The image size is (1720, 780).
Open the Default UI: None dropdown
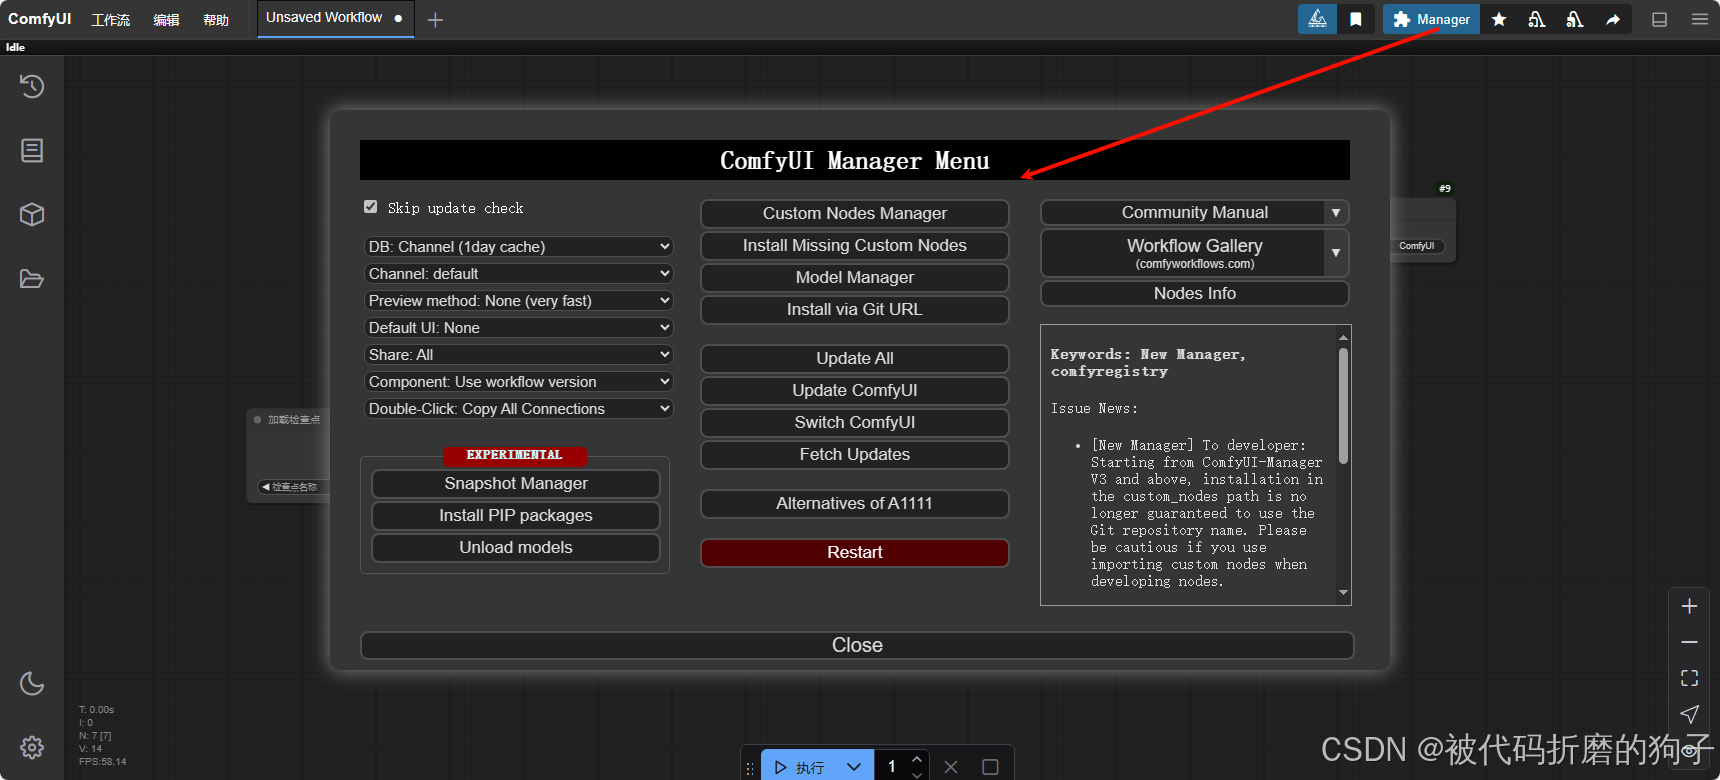tap(518, 327)
